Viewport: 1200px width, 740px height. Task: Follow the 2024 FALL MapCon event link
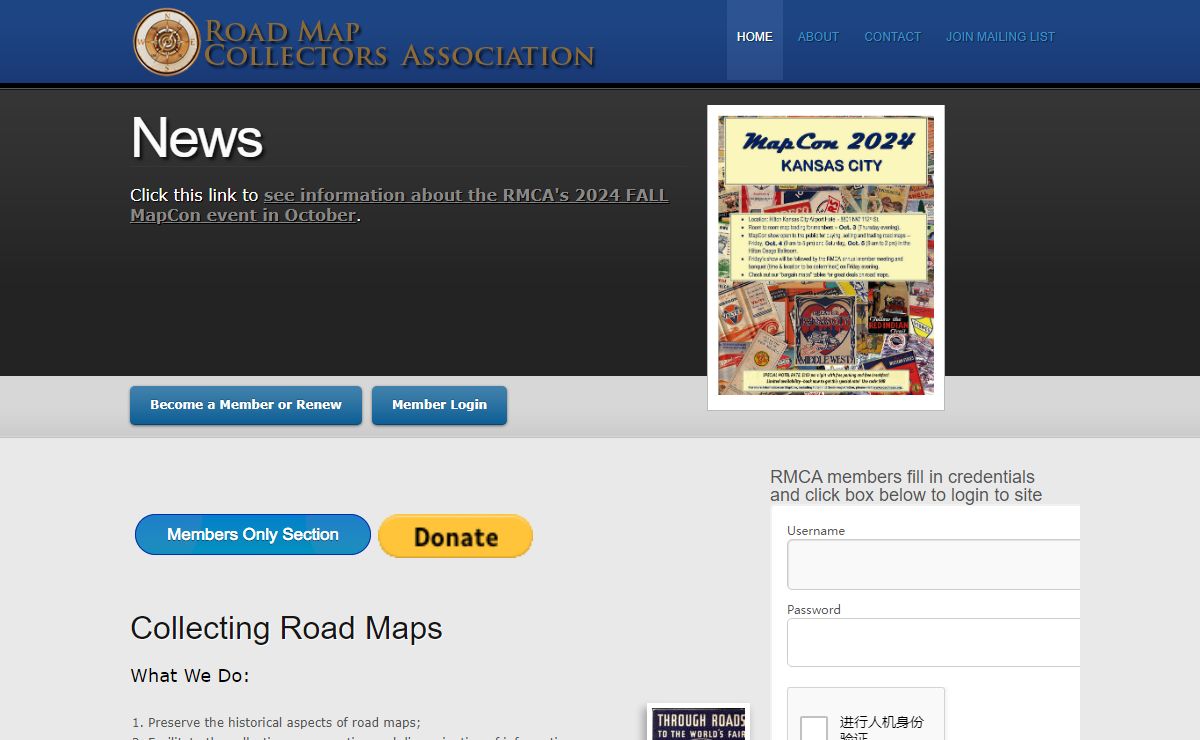[399, 205]
